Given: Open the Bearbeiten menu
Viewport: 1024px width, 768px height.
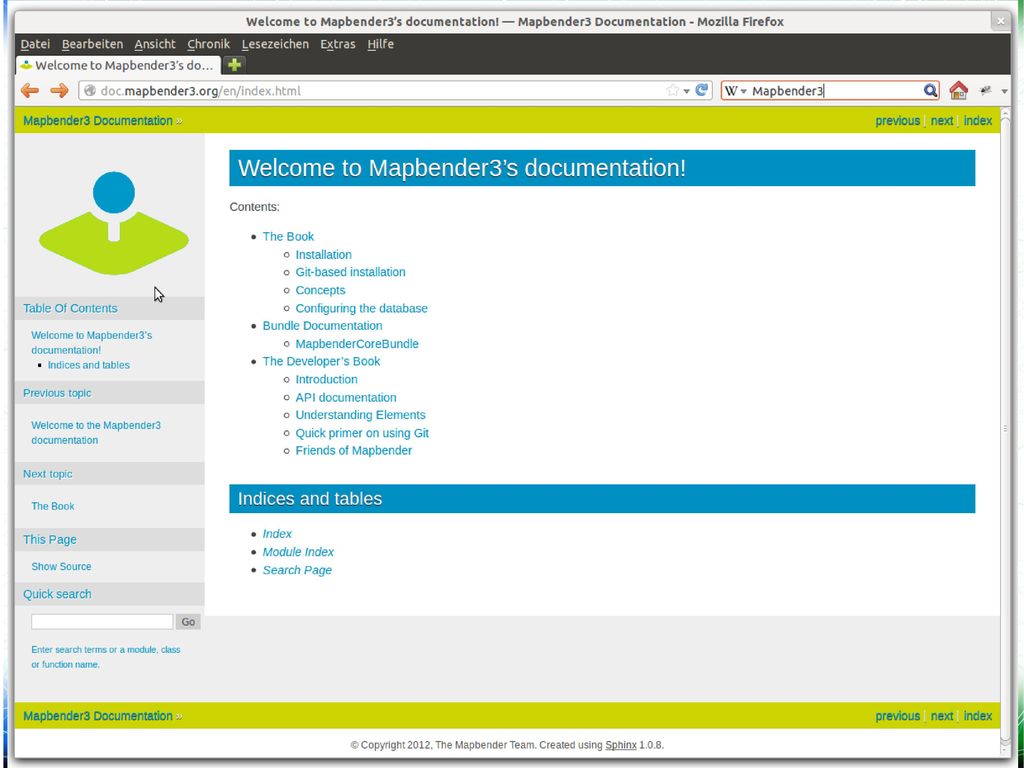Looking at the screenshot, I should [92, 44].
